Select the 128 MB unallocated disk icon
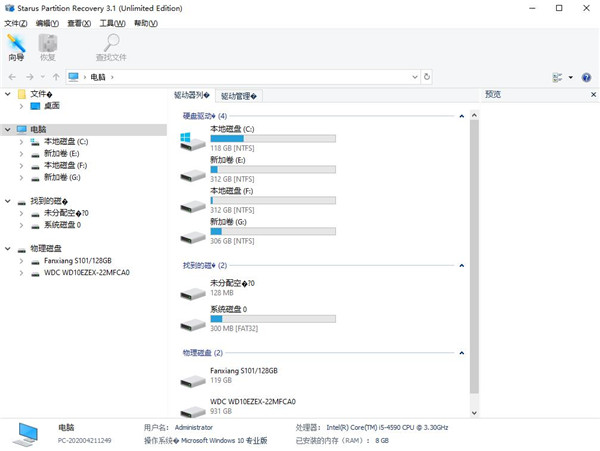Screen dimensions: 600x451 [x=192, y=294]
